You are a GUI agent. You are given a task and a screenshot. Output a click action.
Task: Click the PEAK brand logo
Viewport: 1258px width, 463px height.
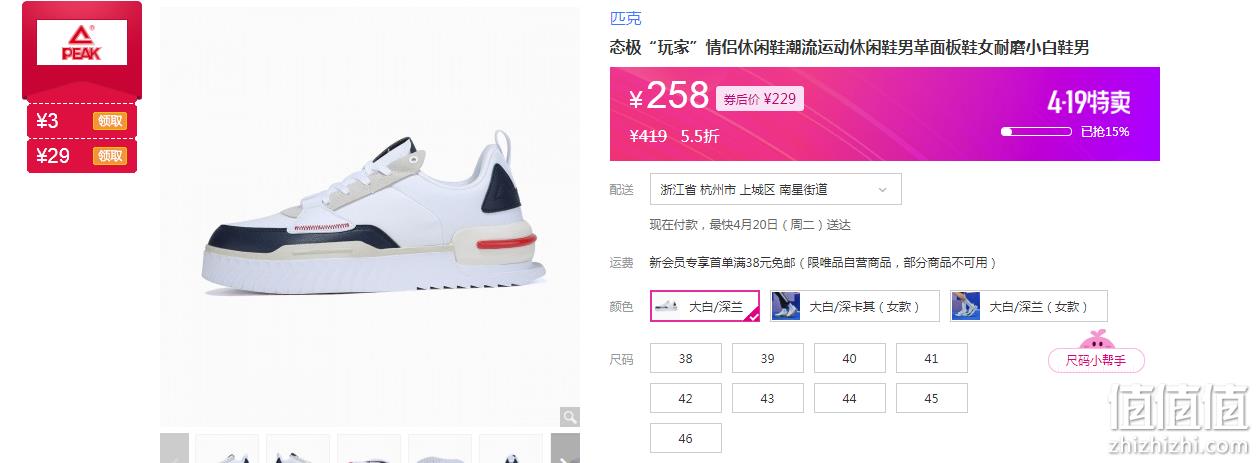[82, 43]
